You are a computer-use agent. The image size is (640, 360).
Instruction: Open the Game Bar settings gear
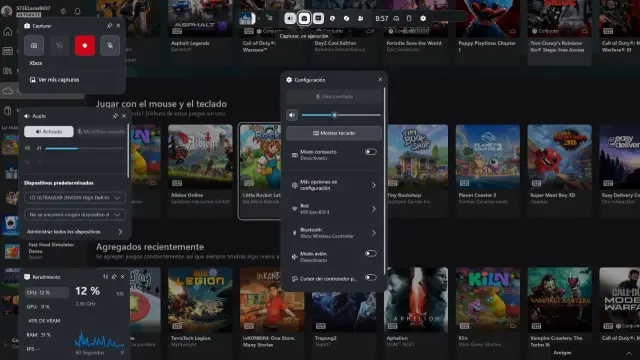(423, 18)
